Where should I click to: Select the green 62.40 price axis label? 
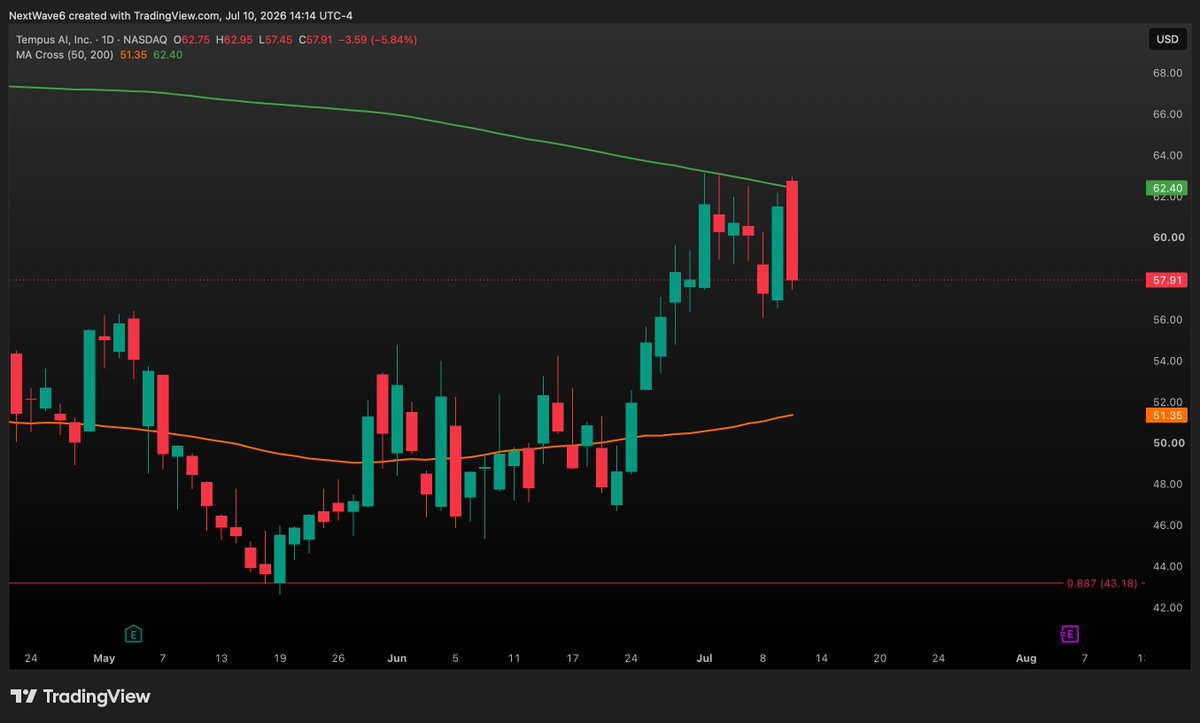(x=1166, y=188)
